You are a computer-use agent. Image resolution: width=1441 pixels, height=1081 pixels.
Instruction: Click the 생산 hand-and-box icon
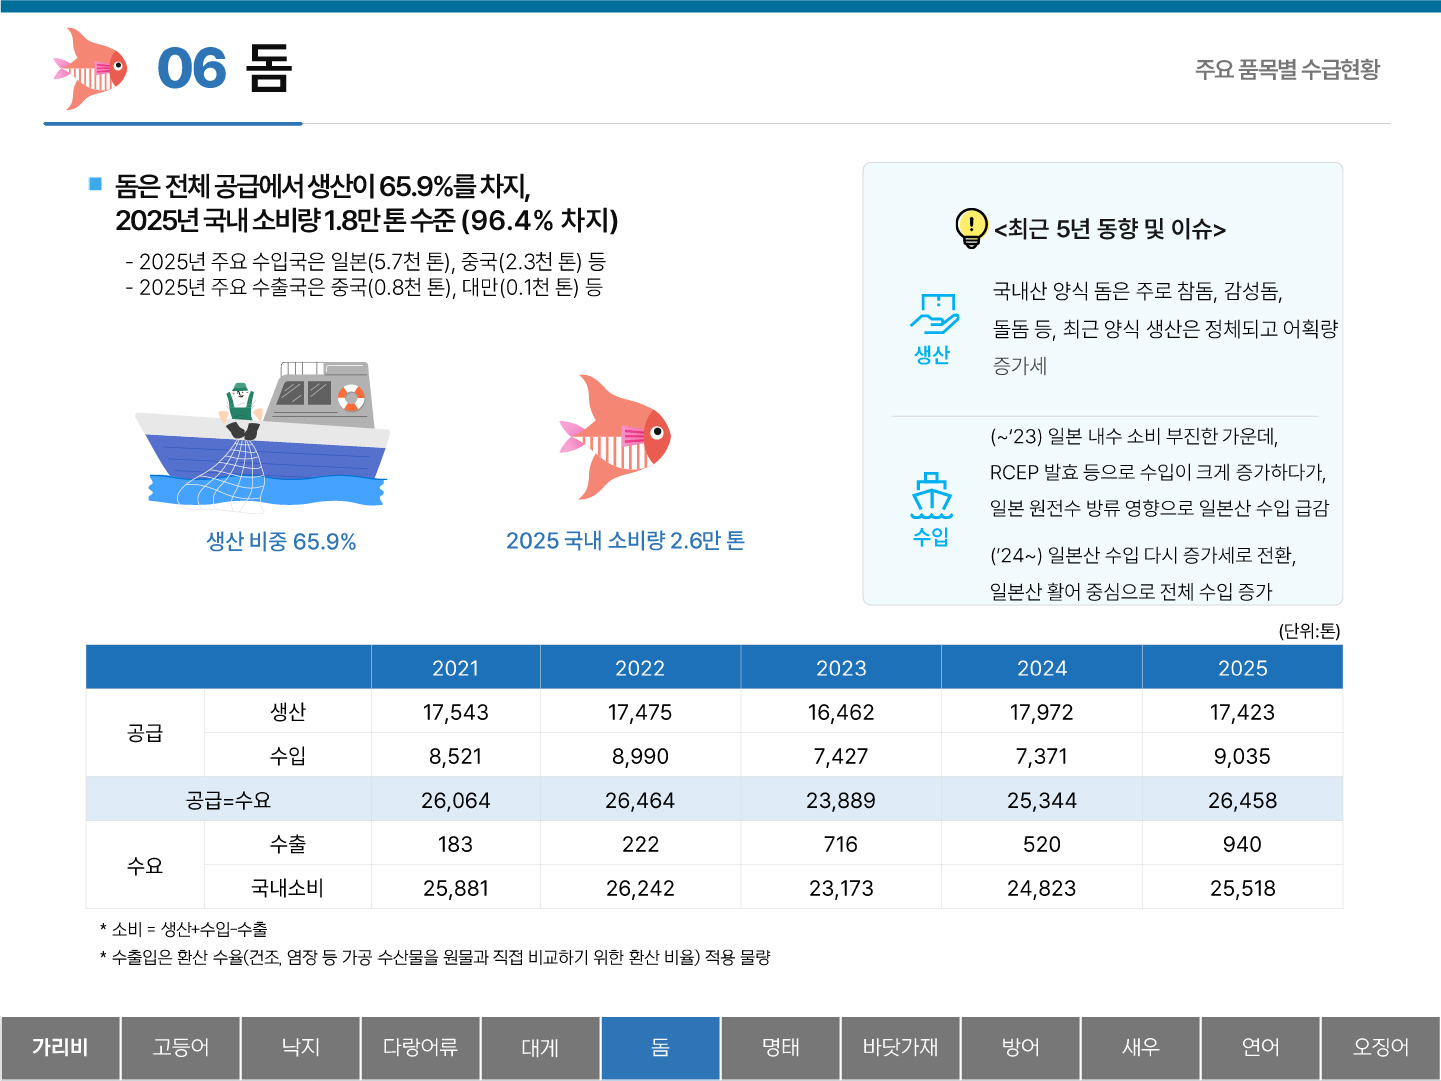pos(934,313)
